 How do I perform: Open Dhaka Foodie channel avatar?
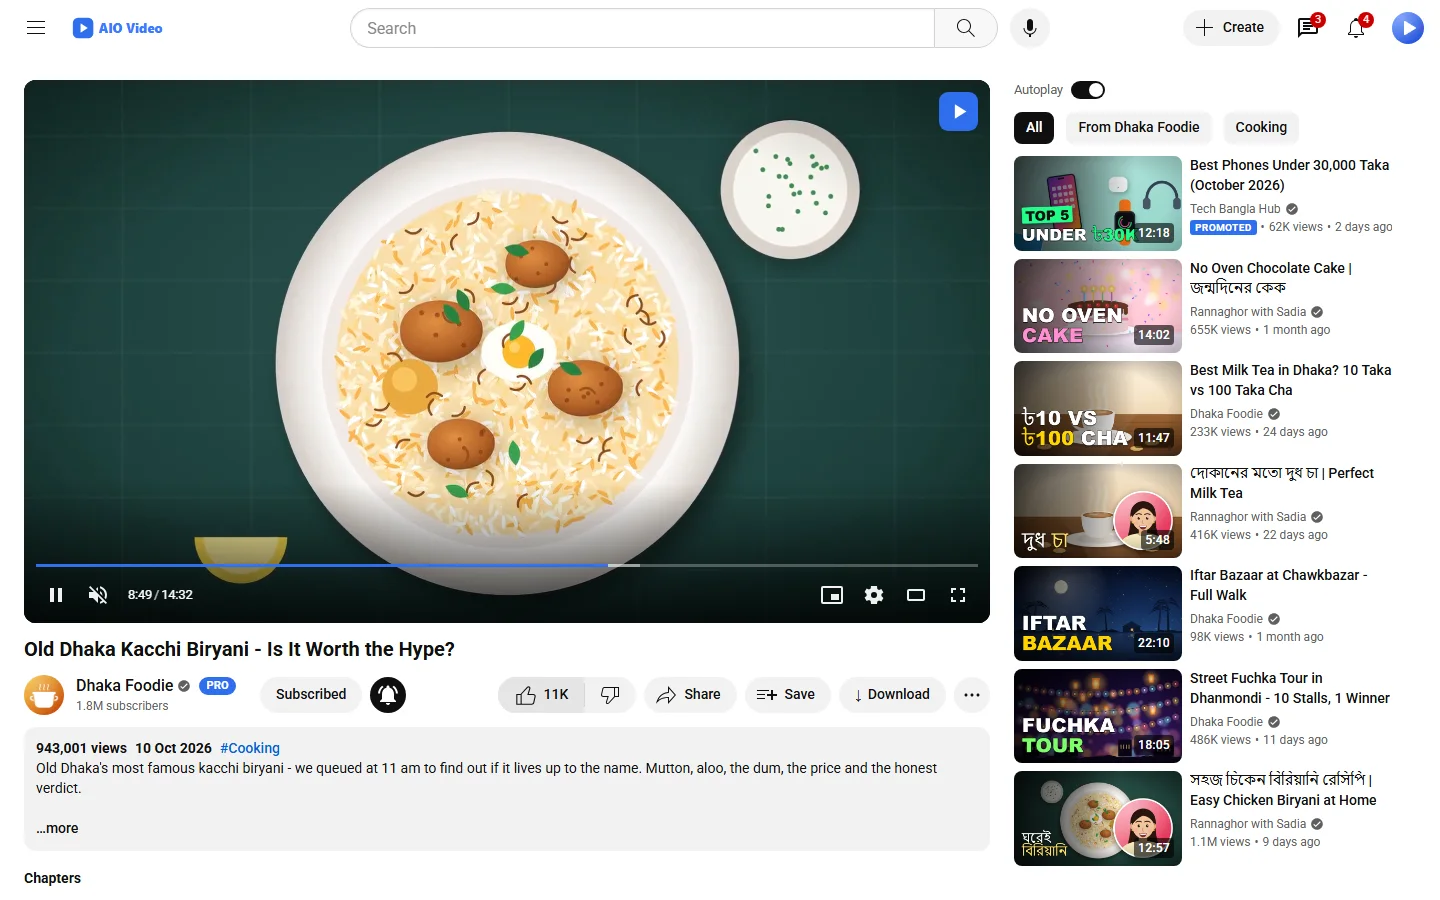(44, 695)
